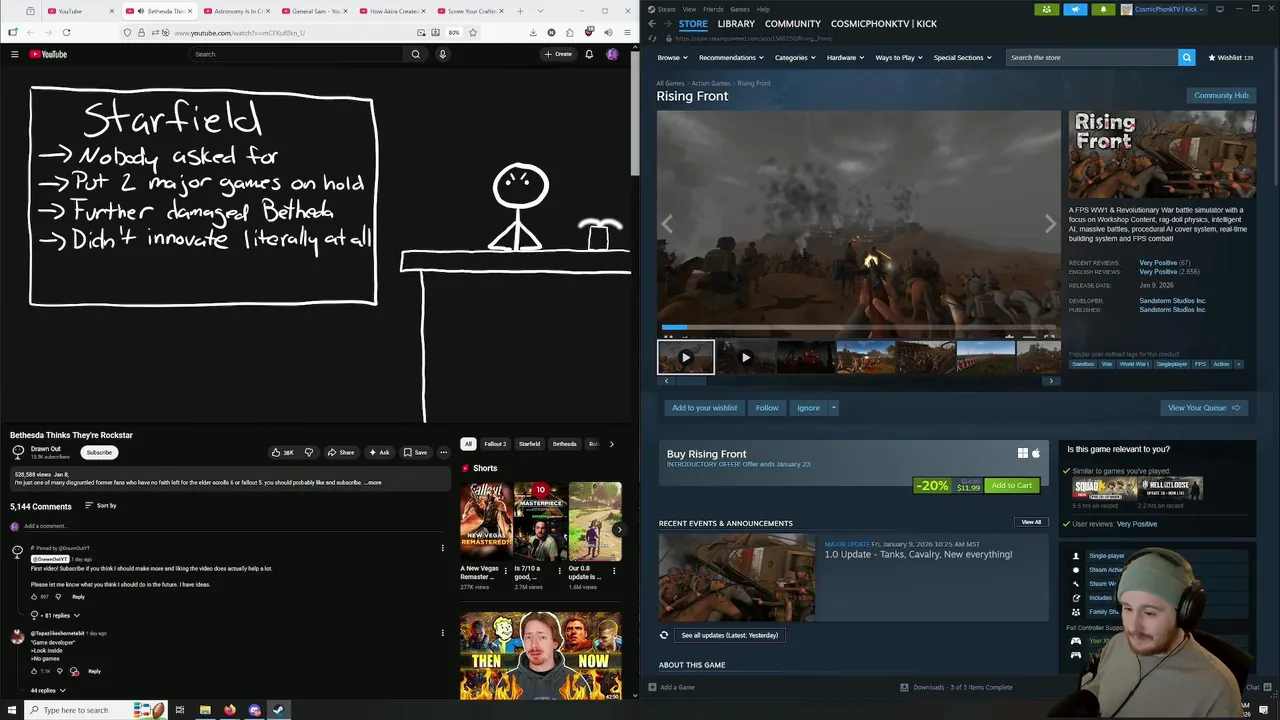
Task: Open Steam LIBRARY tab
Action: 736,24
